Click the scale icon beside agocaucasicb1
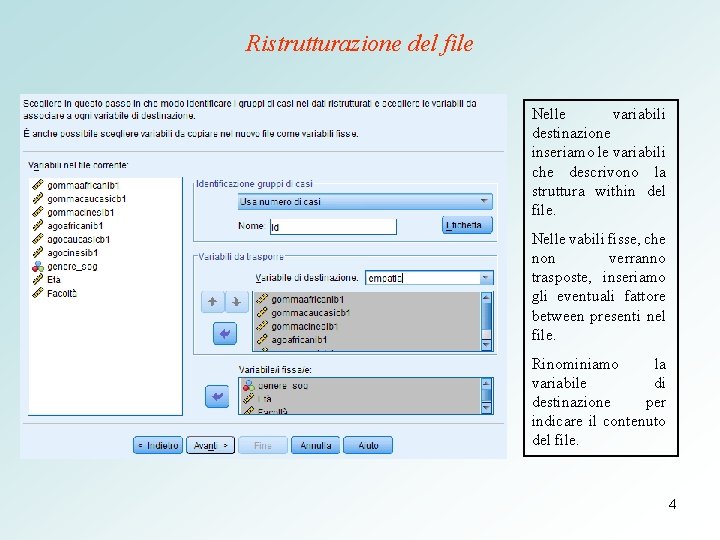 coord(38,239)
